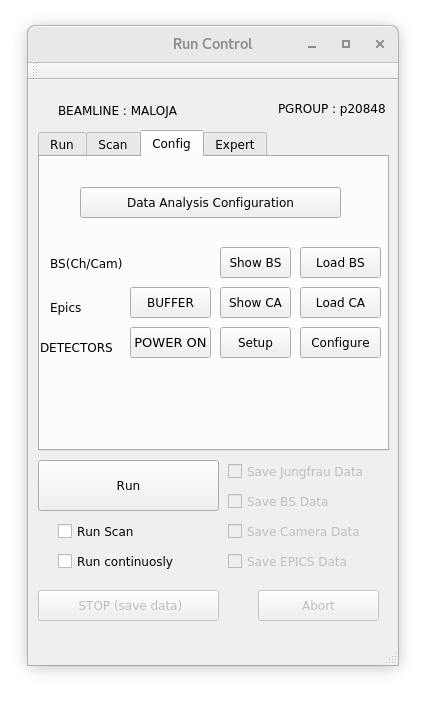
Task: Switch to the Run tab
Action: coord(62,144)
